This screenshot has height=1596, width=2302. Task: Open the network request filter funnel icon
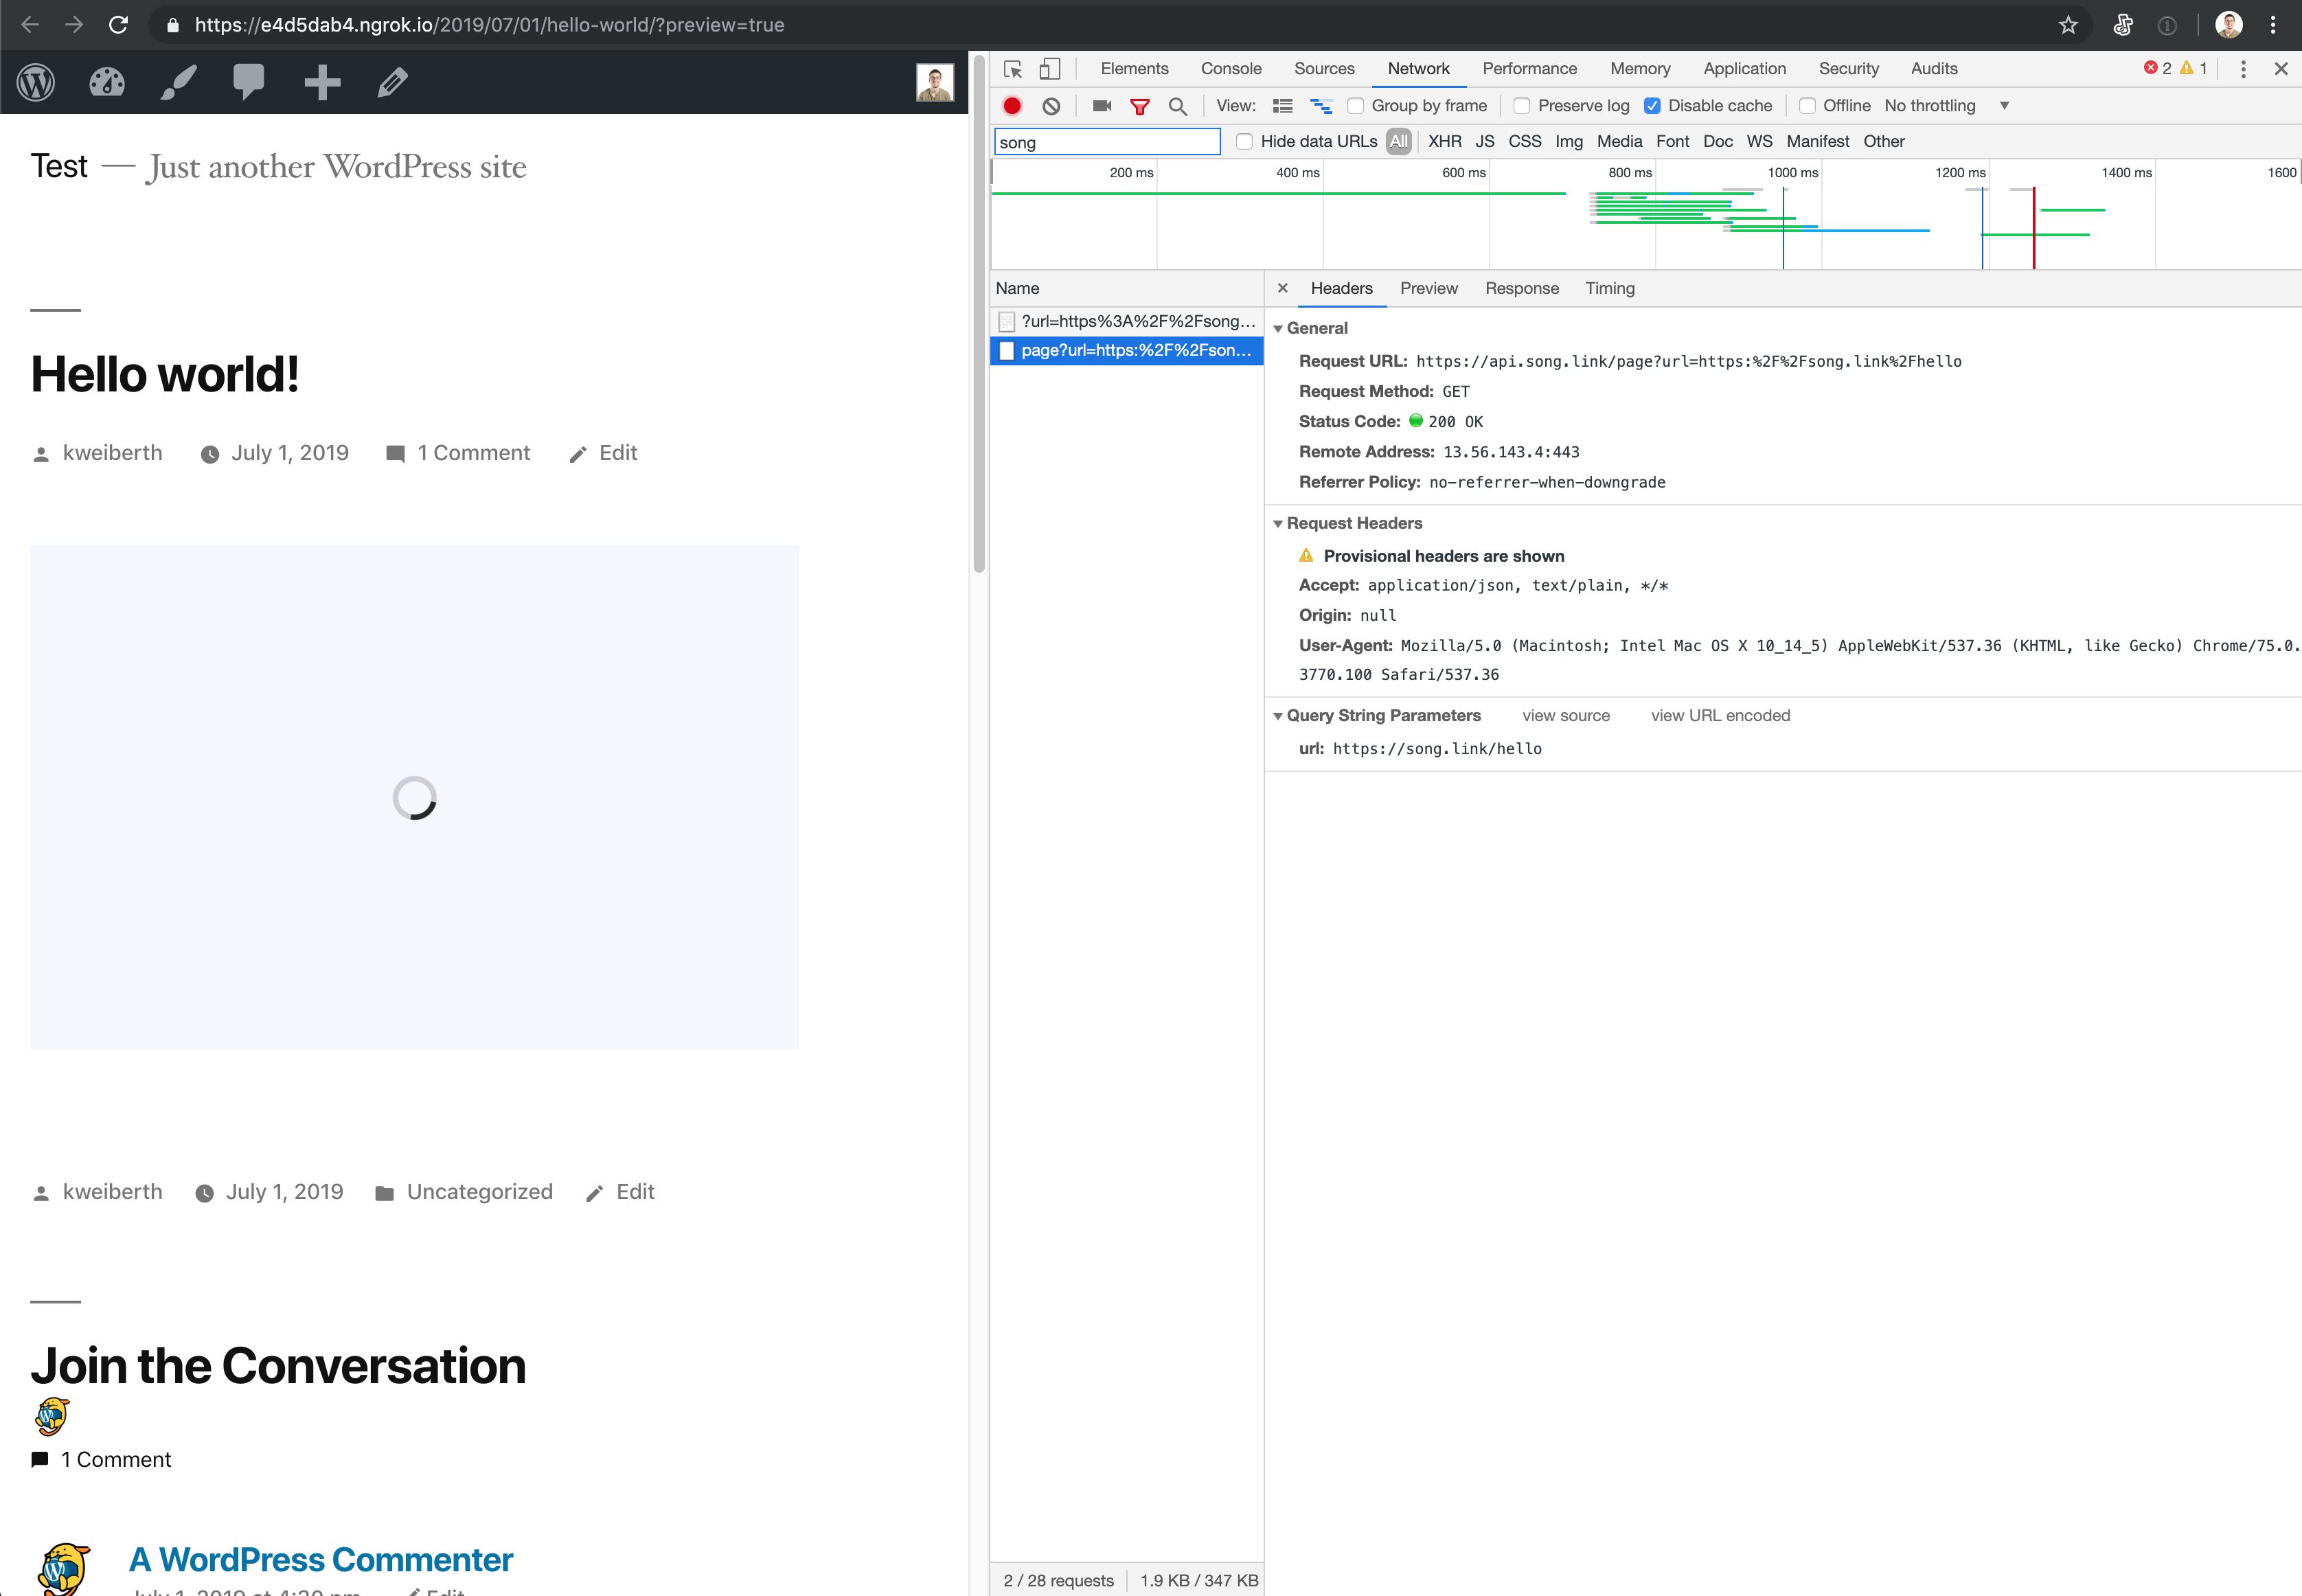point(1139,105)
